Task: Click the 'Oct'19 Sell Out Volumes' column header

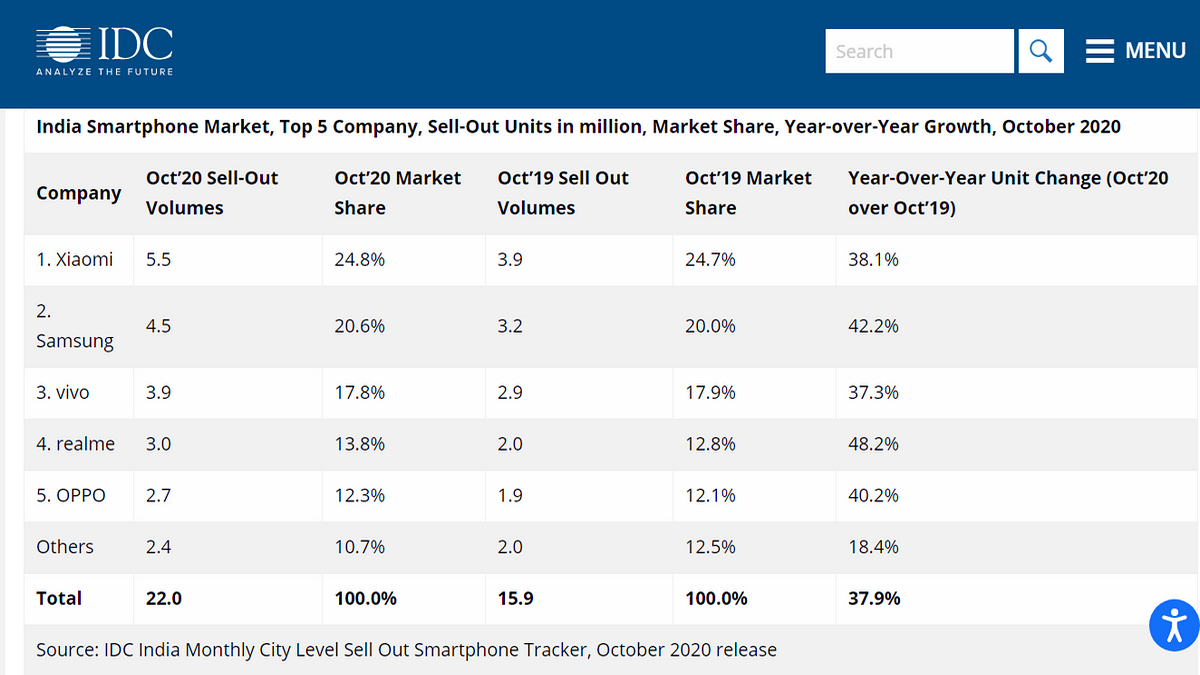Action: pyautogui.click(x=563, y=193)
